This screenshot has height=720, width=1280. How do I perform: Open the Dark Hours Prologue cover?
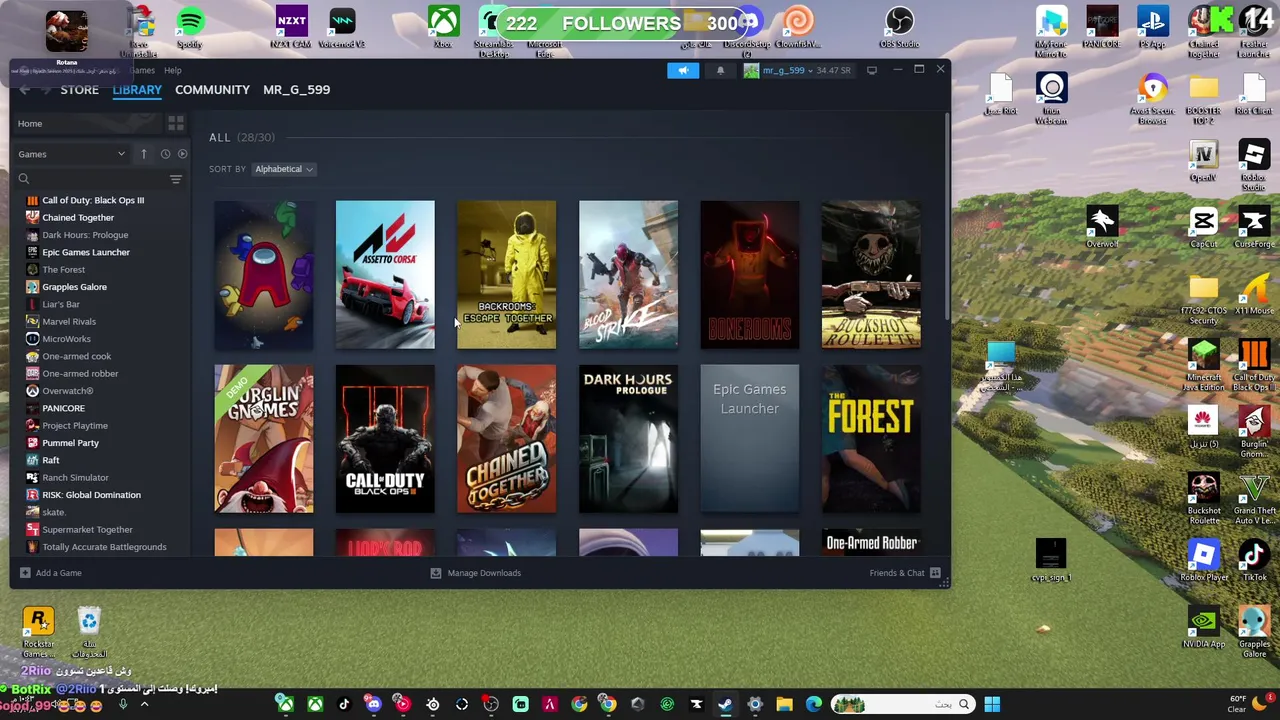(x=628, y=439)
